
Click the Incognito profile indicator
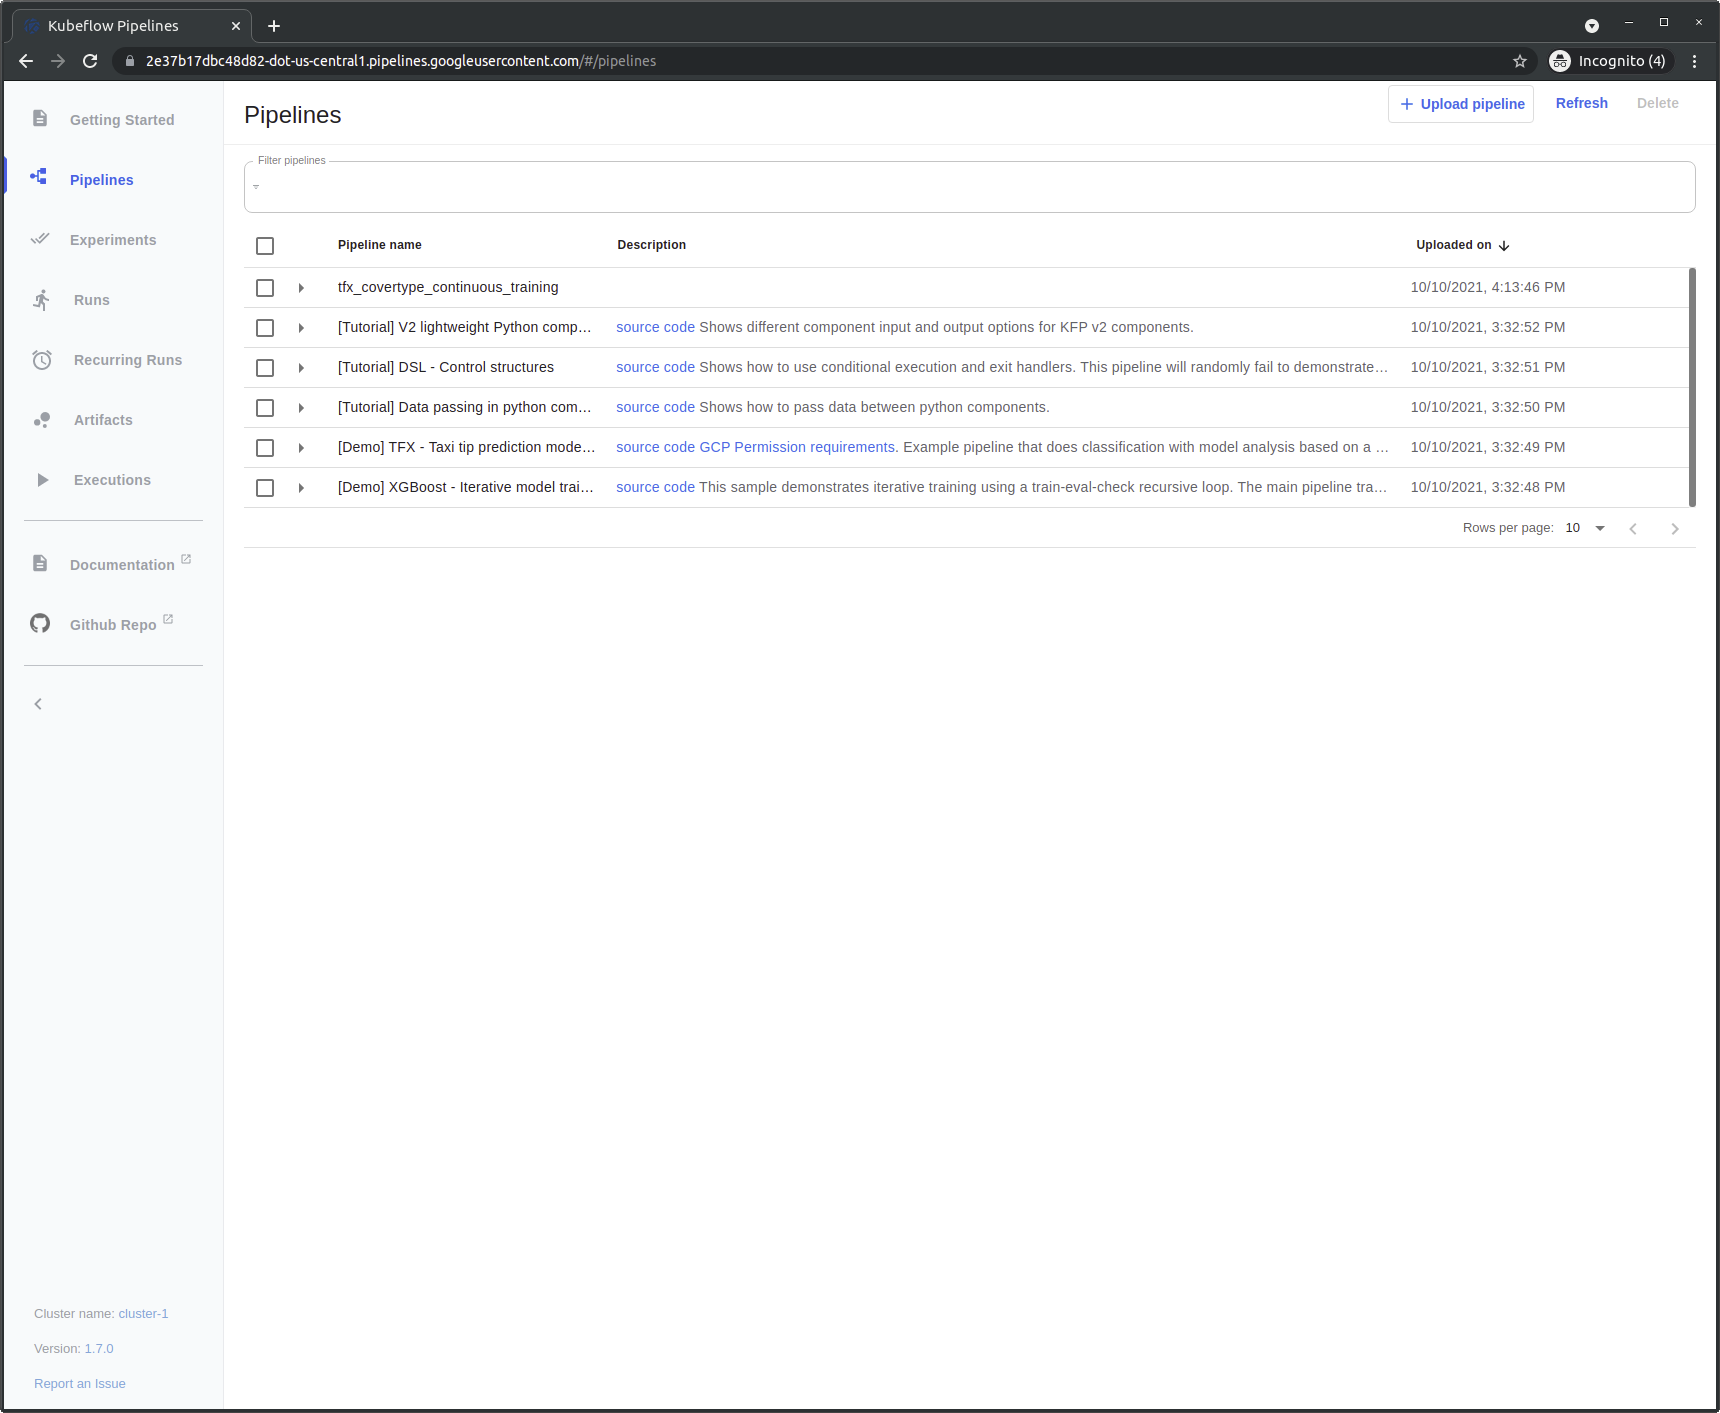(1609, 61)
